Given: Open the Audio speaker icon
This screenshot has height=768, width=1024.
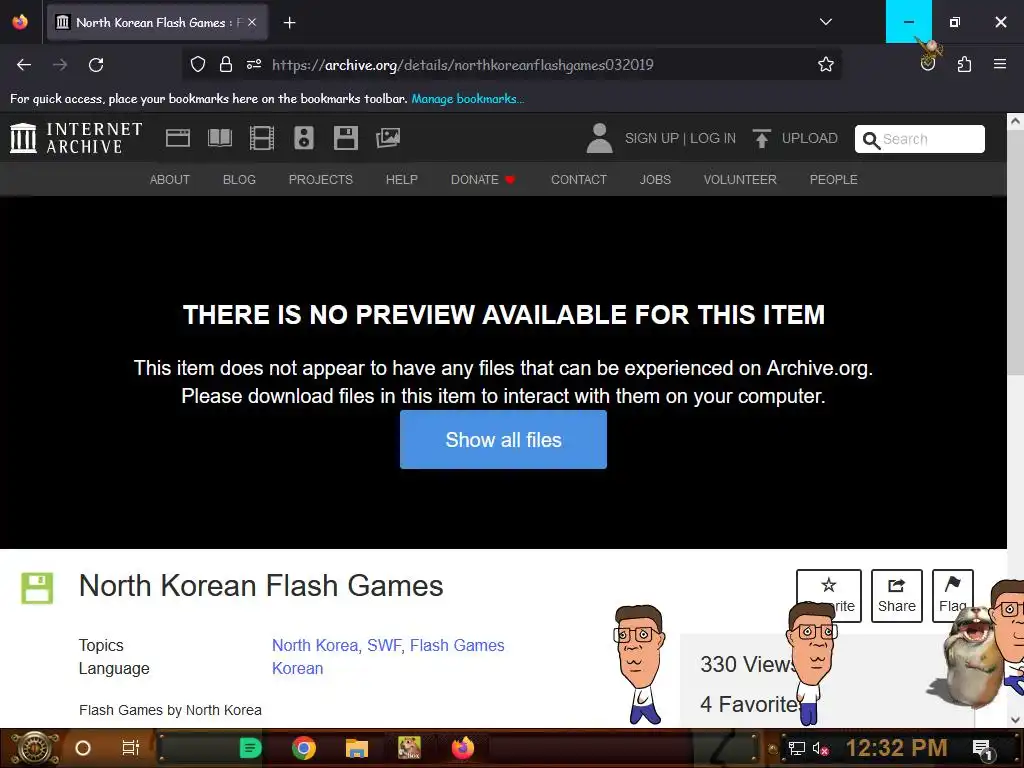Looking at the screenshot, I should 304,138.
